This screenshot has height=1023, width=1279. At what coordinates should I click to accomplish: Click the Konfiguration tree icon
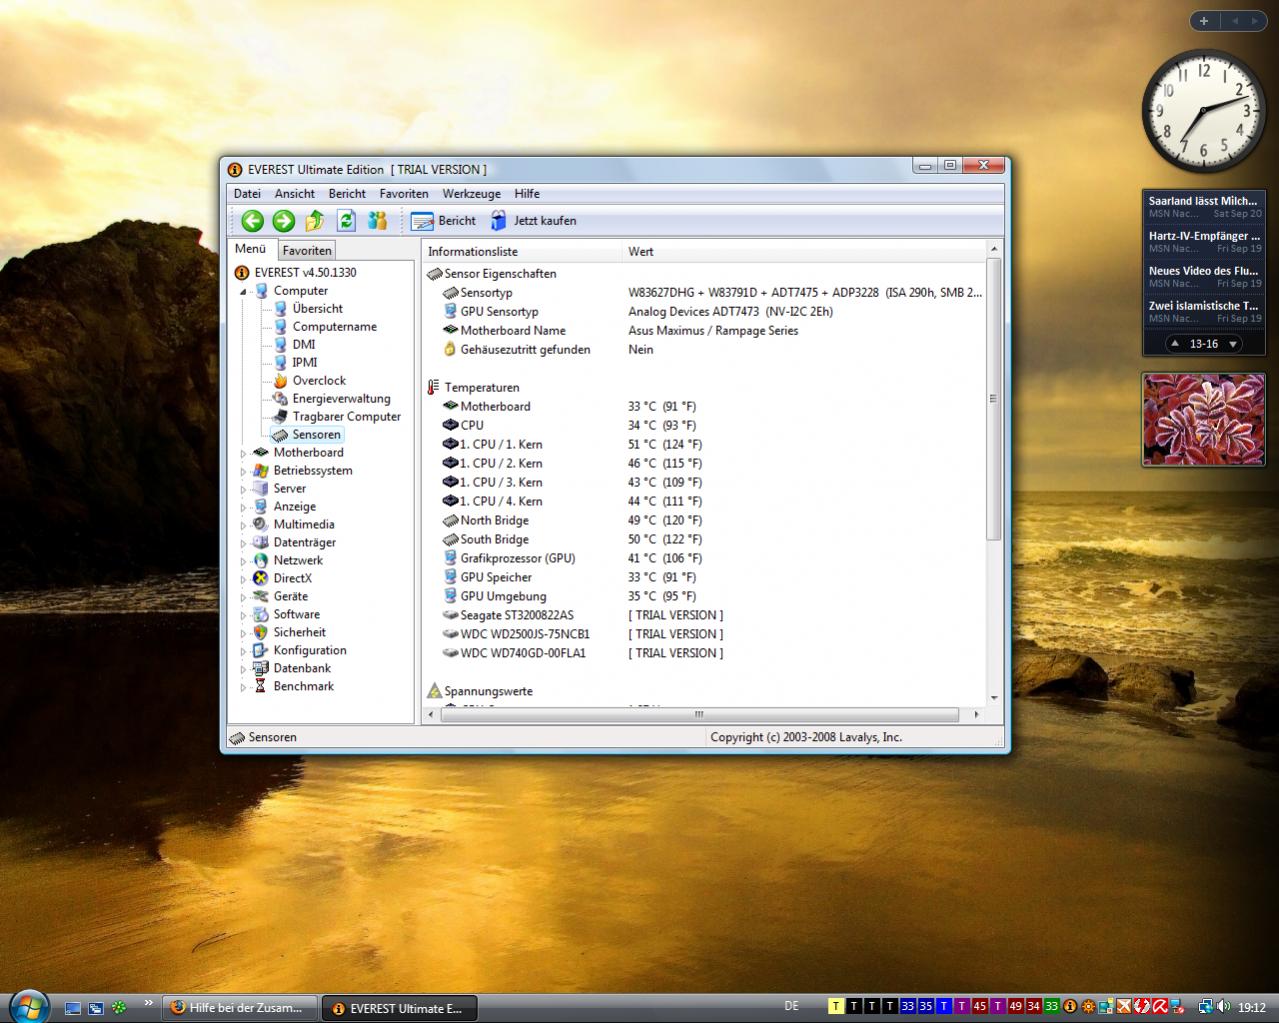tap(261, 651)
